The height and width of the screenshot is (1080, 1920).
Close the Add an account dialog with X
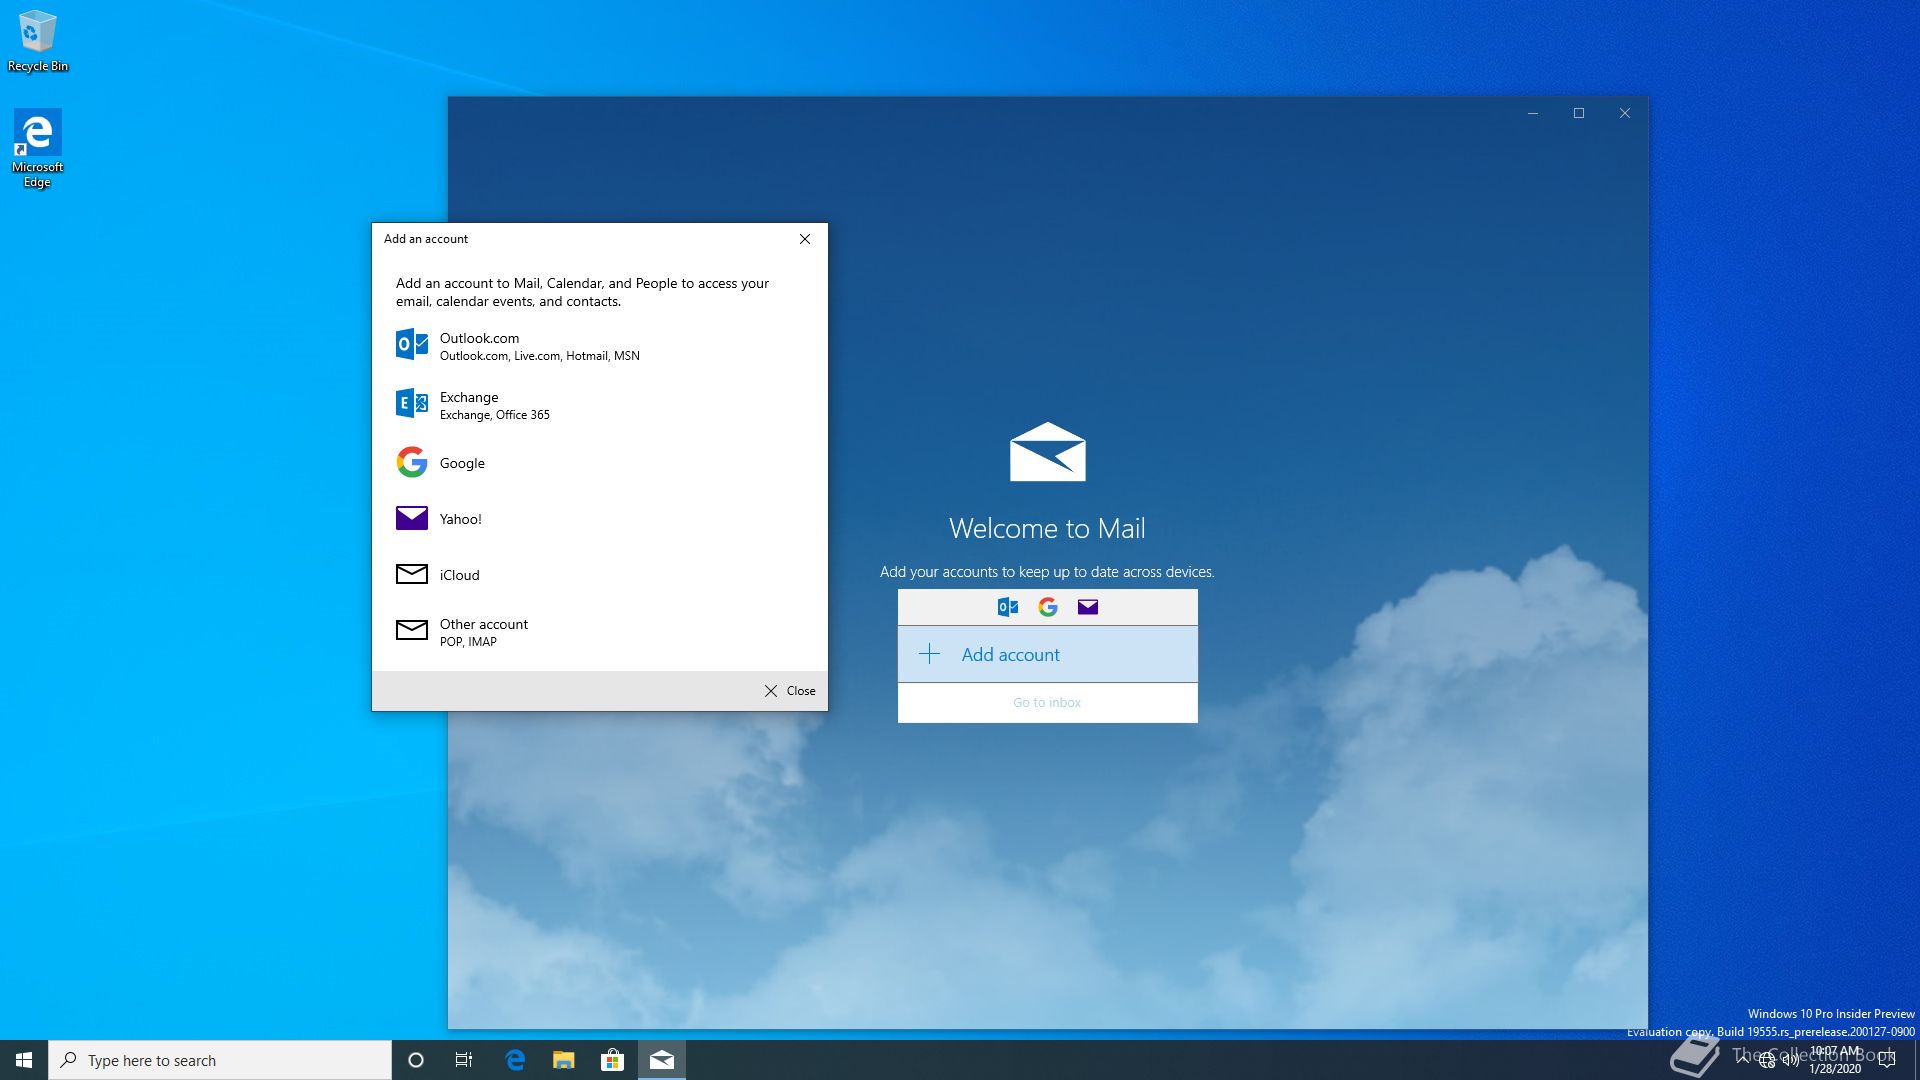click(805, 239)
